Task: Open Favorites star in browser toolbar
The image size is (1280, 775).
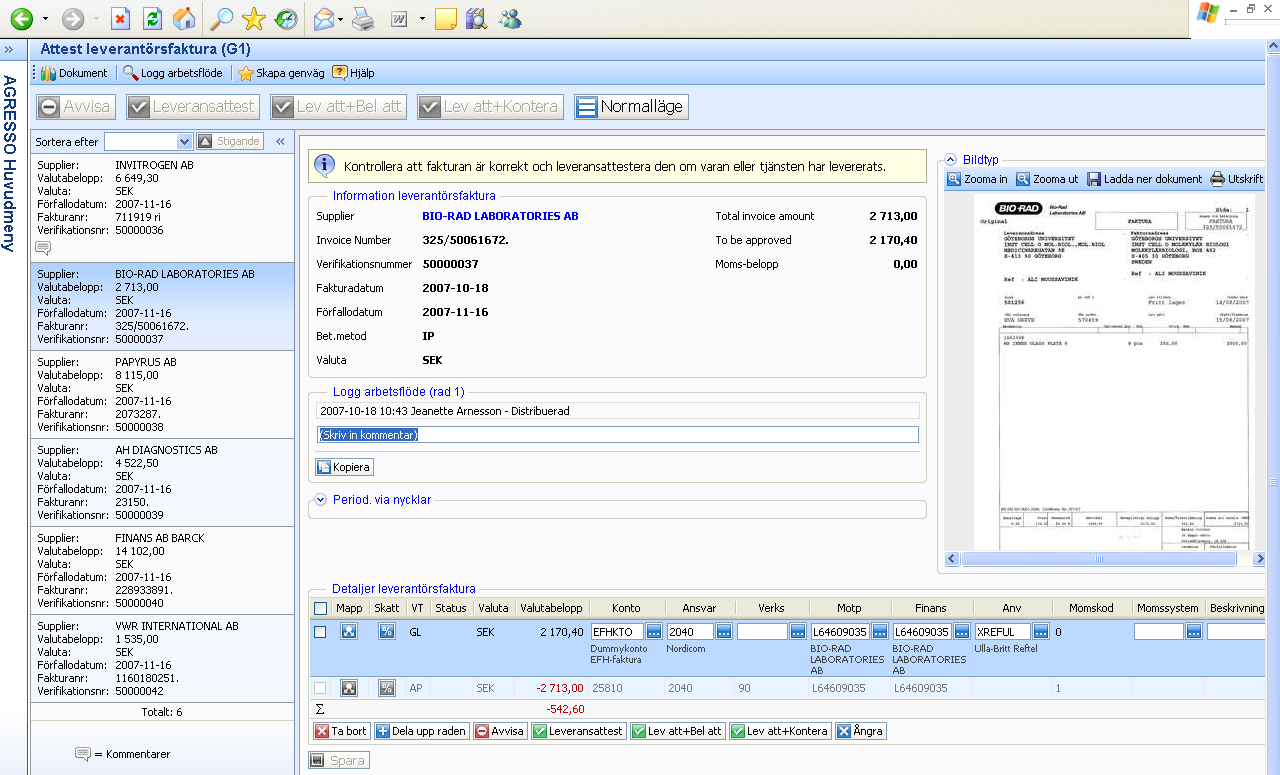Action: (x=254, y=18)
